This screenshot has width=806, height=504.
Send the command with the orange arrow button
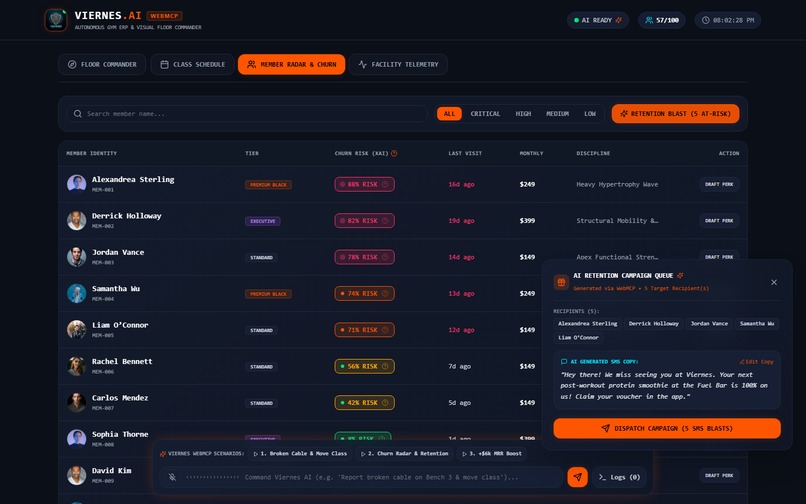tap(577, 477)
